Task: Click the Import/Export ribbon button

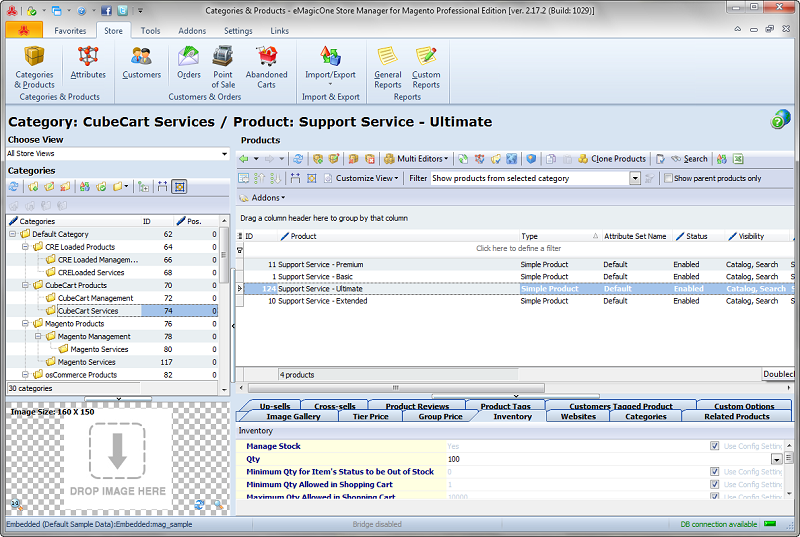Action: [x=330, y=67]
